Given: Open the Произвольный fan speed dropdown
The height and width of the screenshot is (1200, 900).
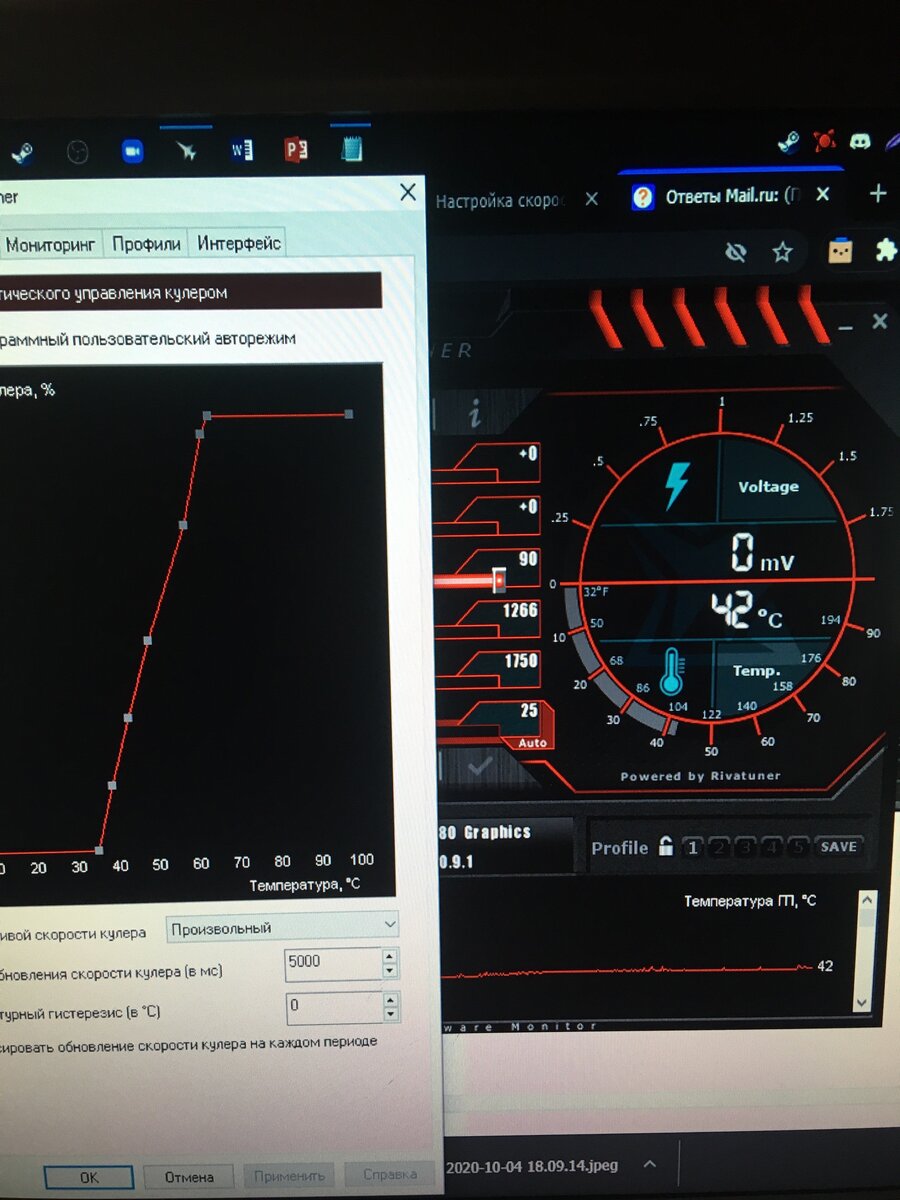Looking at the screenshot, I should pos(283,929).
